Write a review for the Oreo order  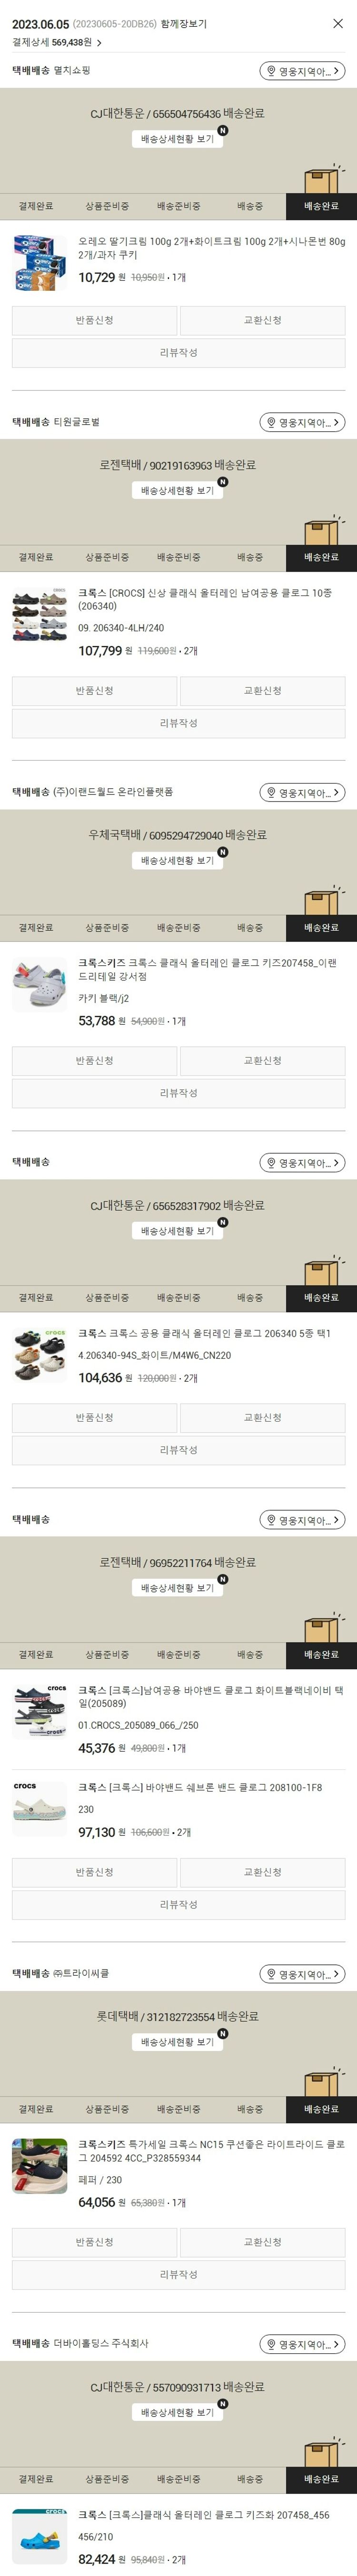(x=178, y=353)
